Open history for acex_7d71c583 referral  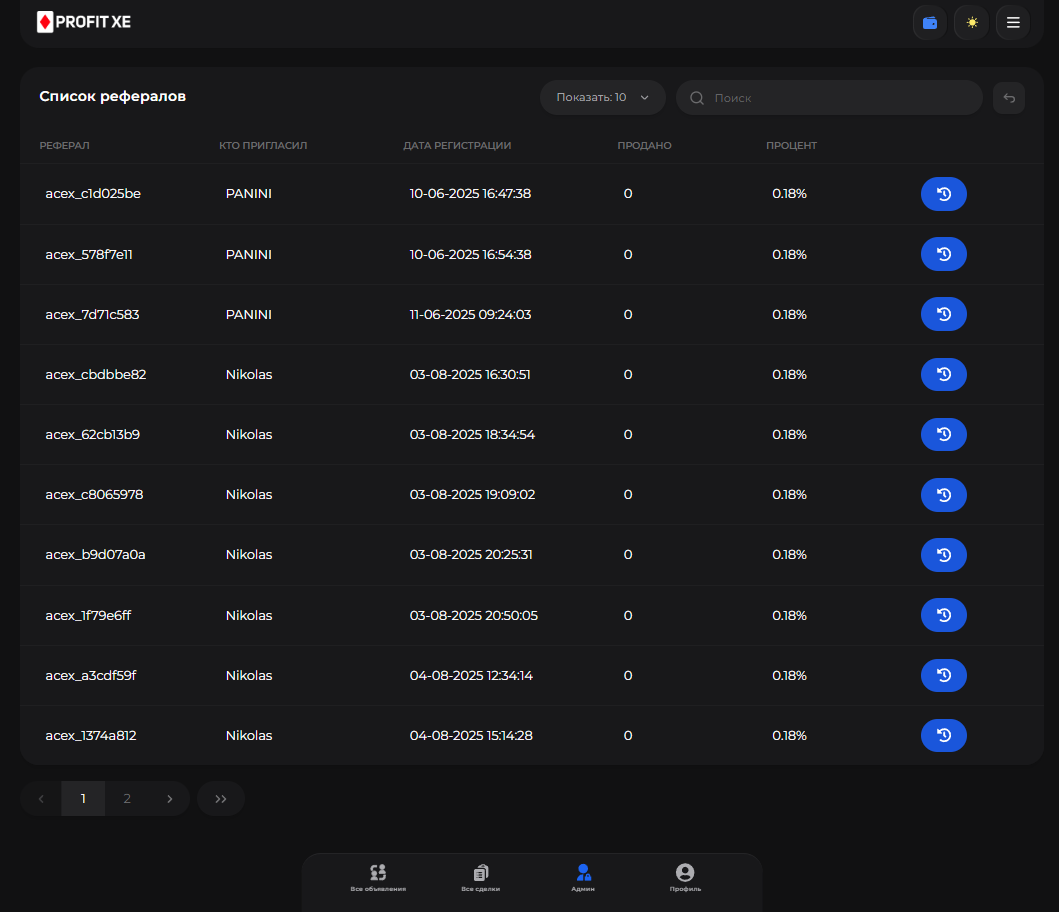tap(943, 314)
